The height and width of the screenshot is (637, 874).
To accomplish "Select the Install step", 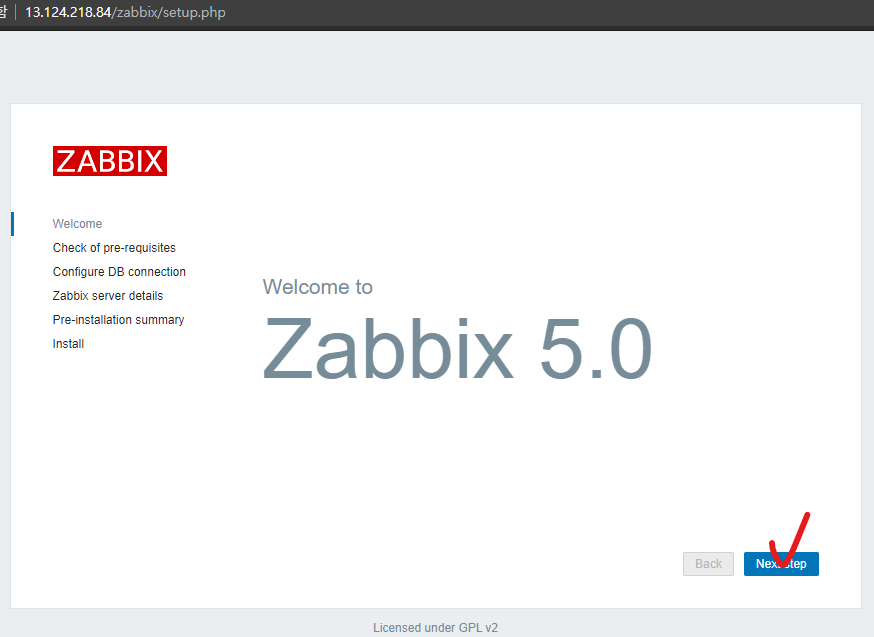I will point(69,343).
